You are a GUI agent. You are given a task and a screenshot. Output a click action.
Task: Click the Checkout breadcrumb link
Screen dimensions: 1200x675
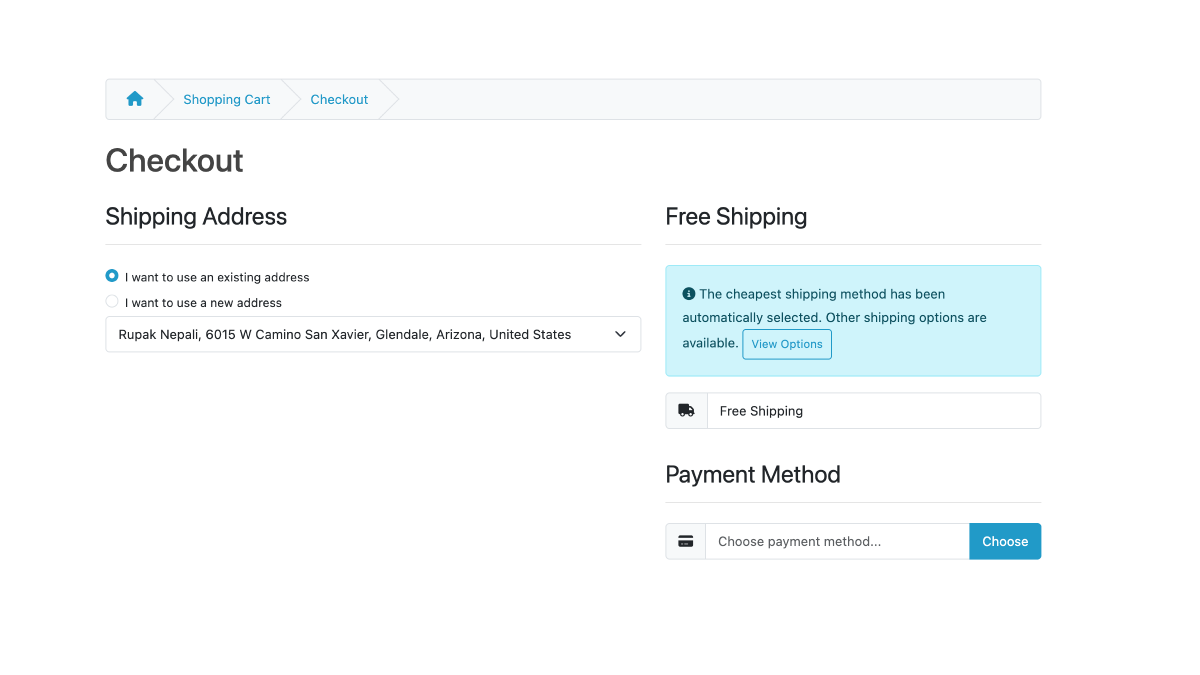[339, 99]
